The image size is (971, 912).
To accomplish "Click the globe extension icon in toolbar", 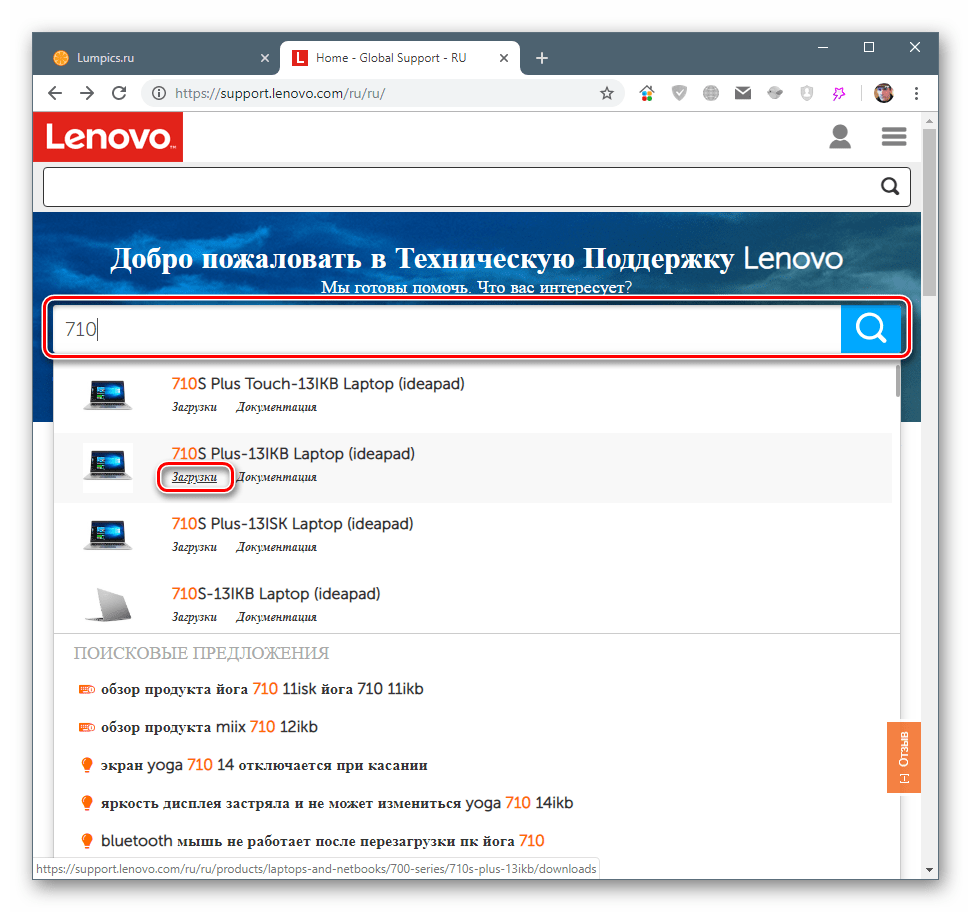I will pos(710,92).
